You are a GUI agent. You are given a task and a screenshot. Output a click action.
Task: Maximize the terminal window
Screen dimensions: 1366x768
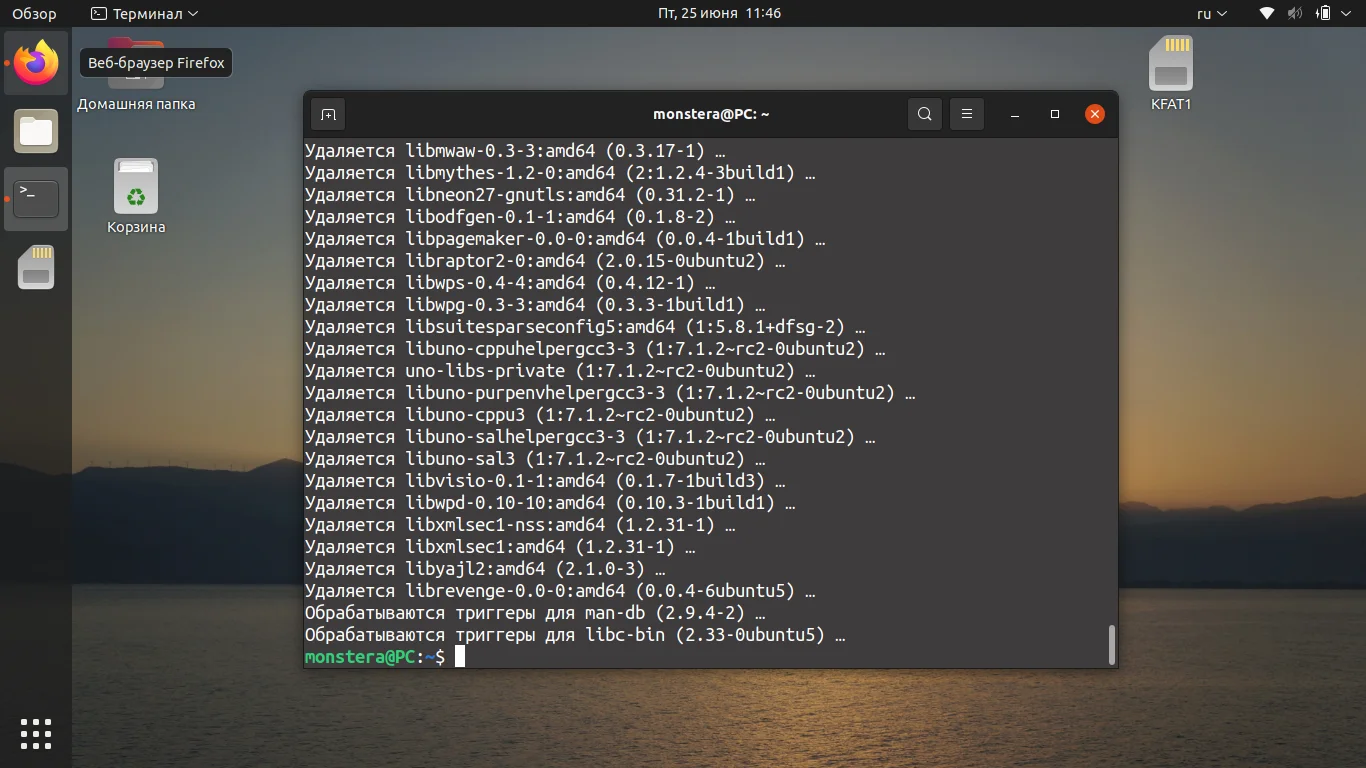coord(1055,114)
